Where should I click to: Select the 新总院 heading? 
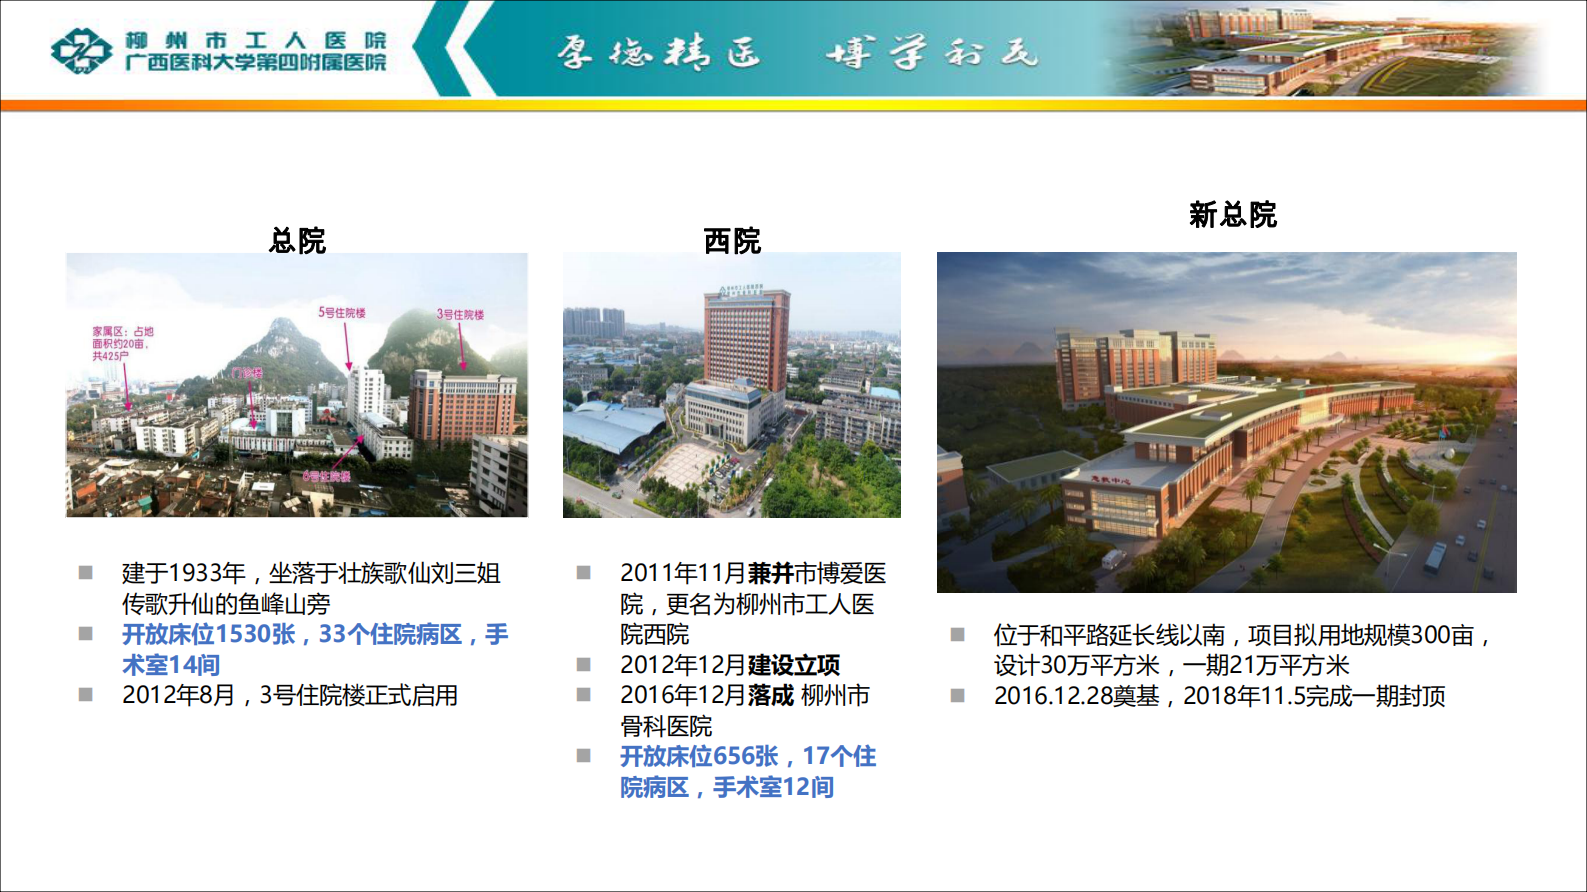pyautogui.click(x=1233, y=214)
